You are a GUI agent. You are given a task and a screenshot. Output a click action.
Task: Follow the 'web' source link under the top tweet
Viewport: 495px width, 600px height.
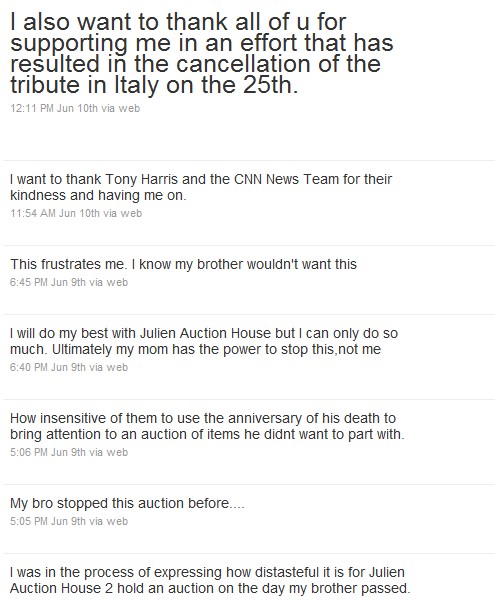(x=129, y=108)
